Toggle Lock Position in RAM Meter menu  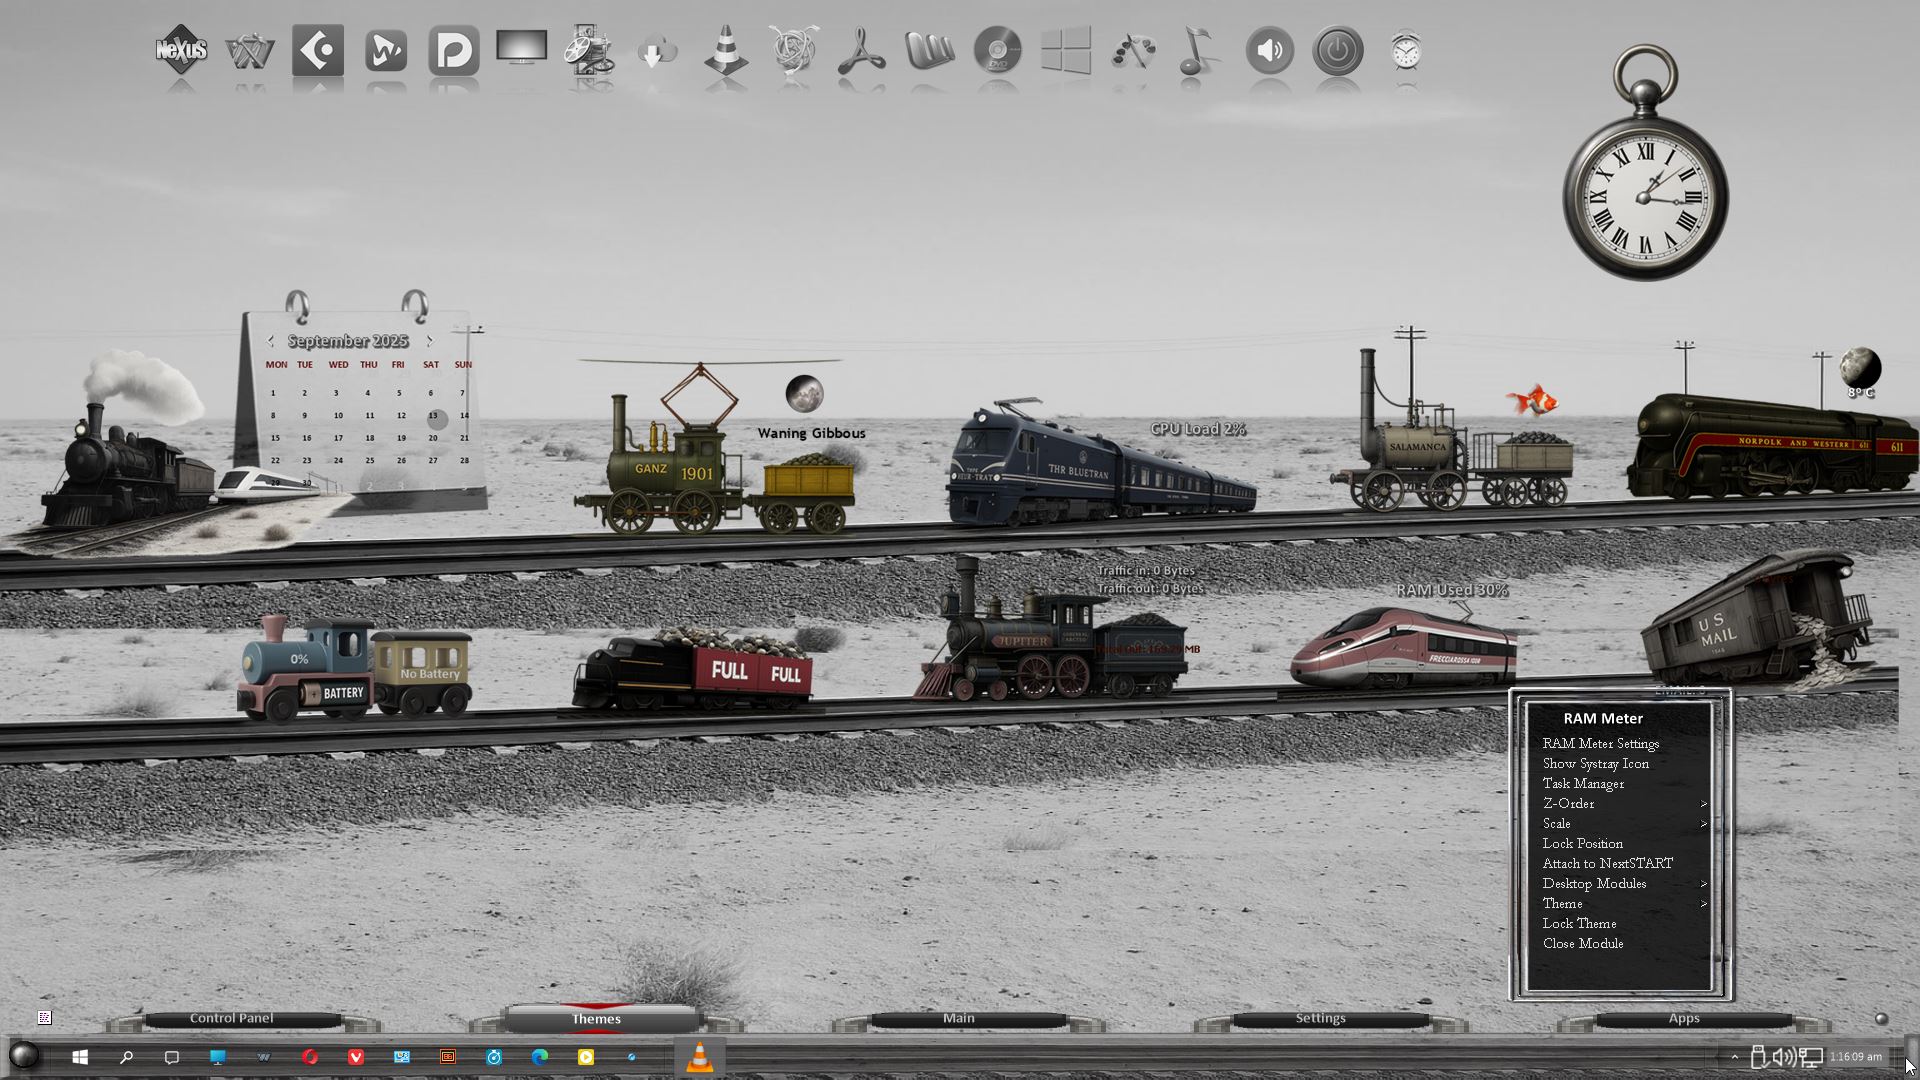tap(1582, 843)
